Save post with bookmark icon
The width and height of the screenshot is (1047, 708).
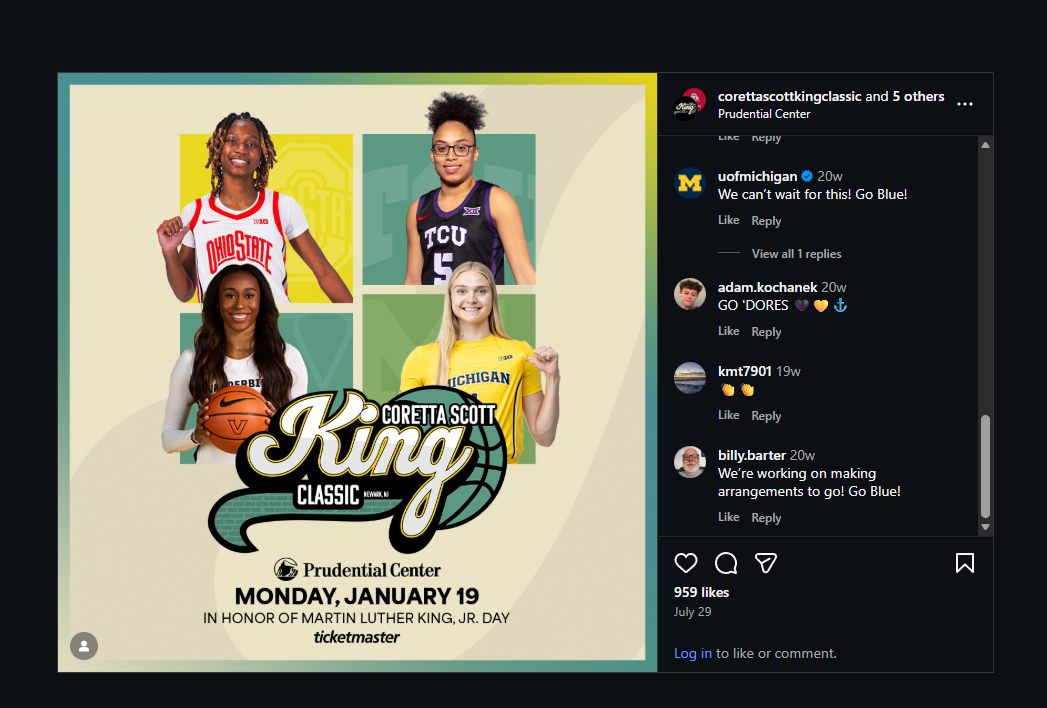[x=965, y=563]
